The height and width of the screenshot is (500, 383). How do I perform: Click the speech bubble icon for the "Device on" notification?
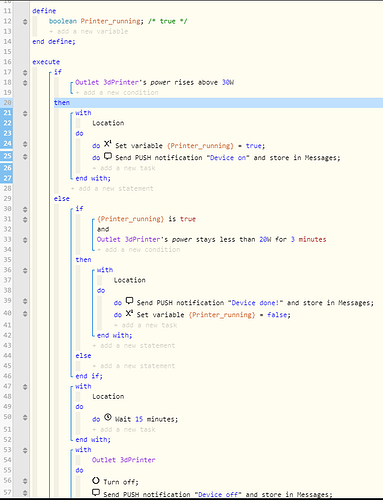(x=108, y=156)
